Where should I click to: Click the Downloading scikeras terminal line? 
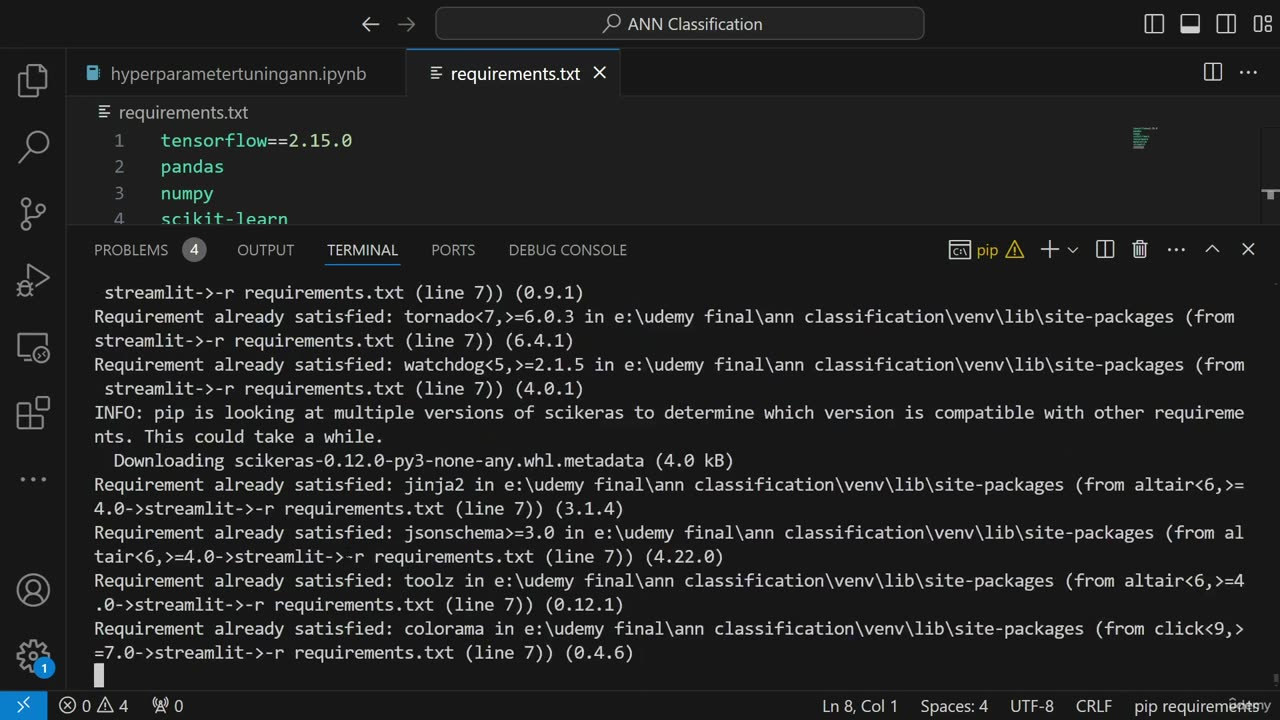pyautogui.click(x=423, y=461)
